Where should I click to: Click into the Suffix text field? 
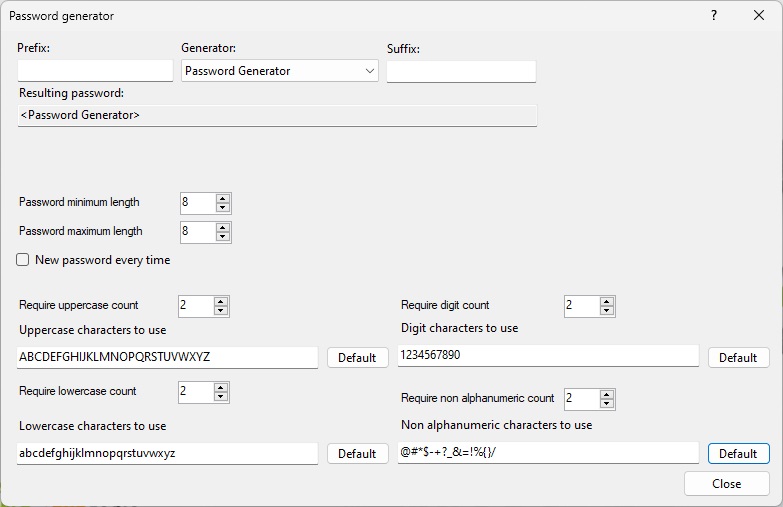coord(461,71)
